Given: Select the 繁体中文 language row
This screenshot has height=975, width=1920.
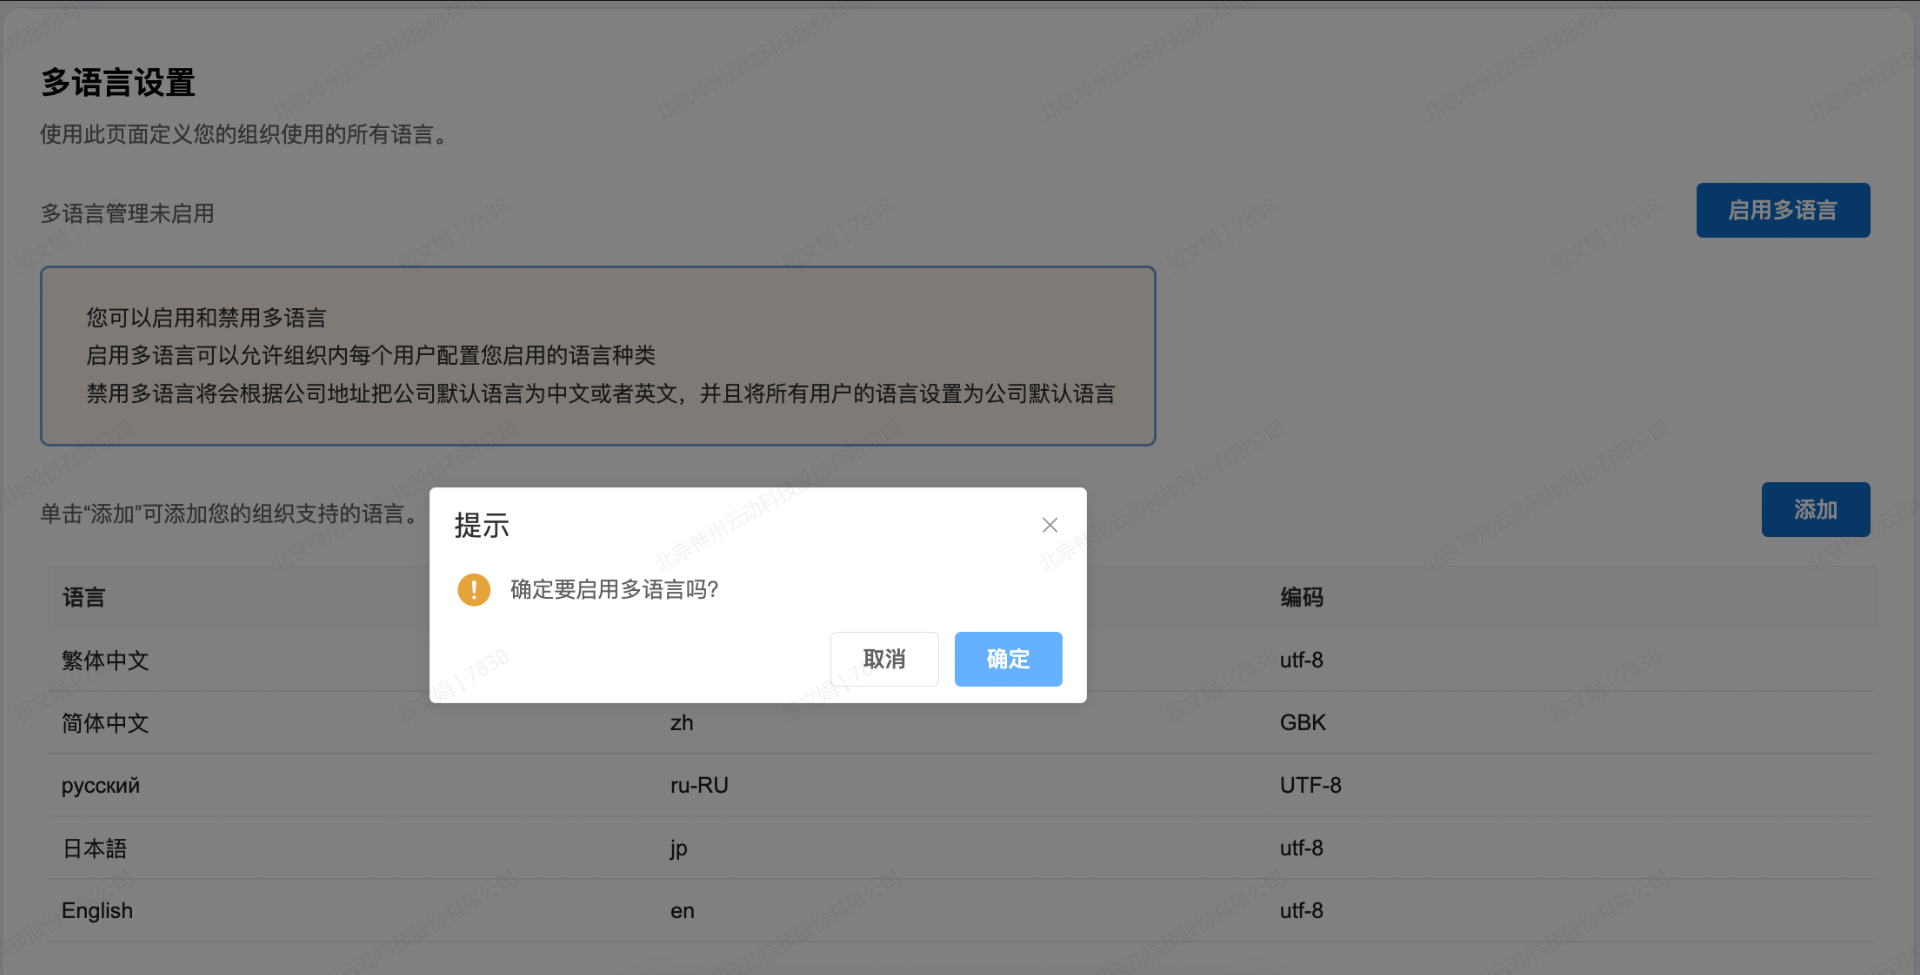Looking at the screenshot, I should click(105, 661).
